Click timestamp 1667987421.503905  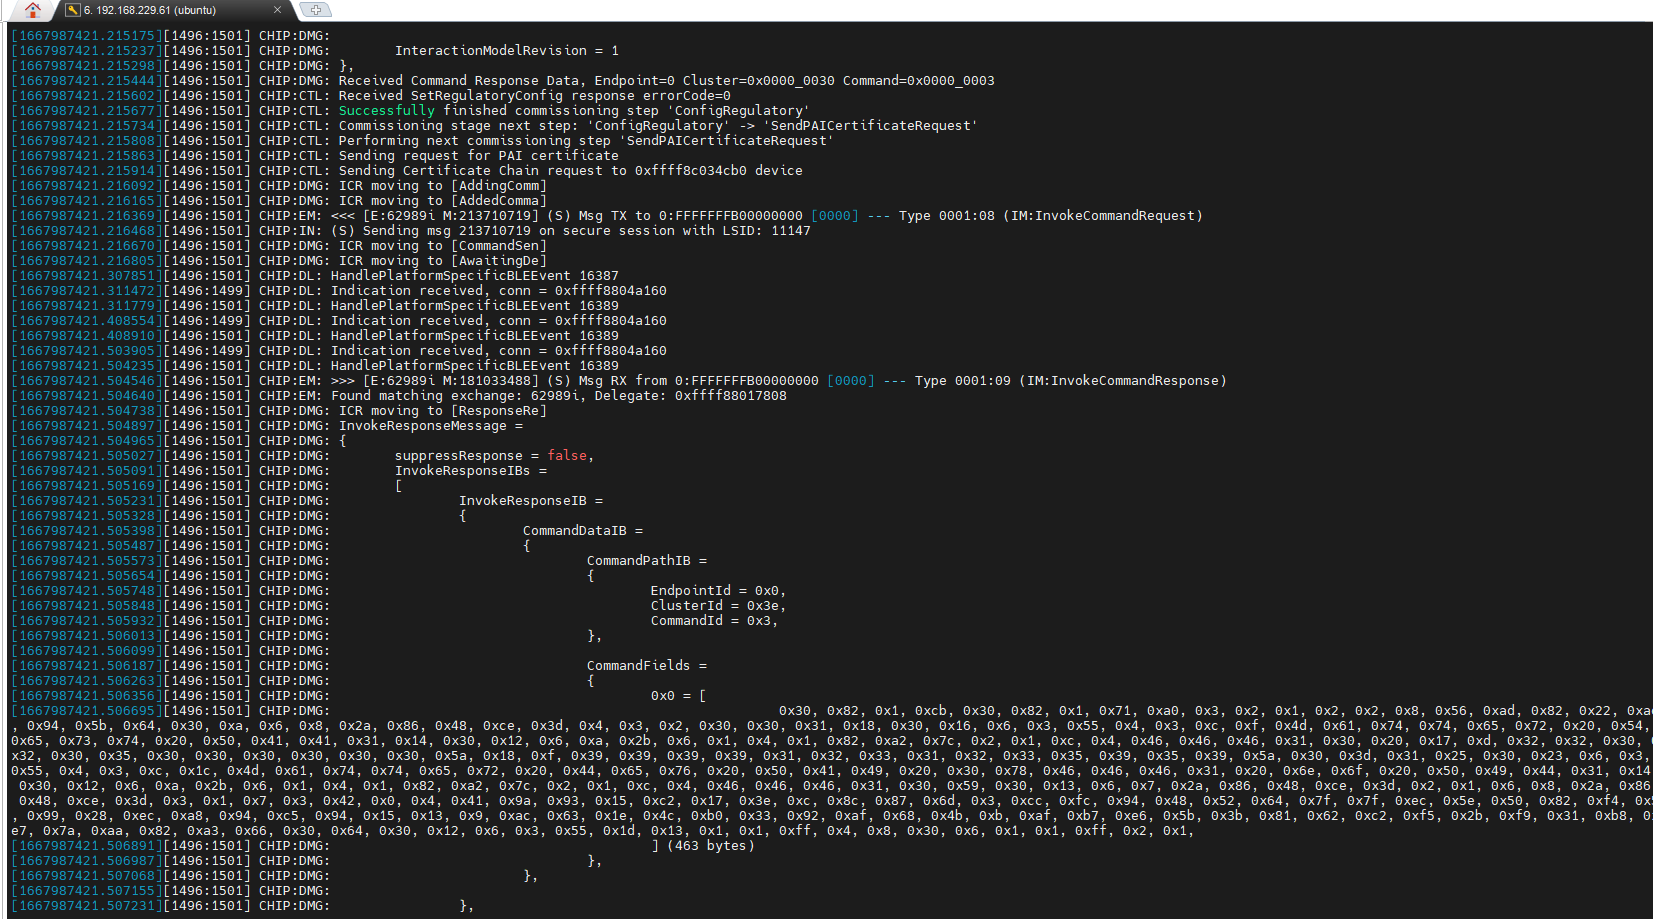tap(87, 351)
